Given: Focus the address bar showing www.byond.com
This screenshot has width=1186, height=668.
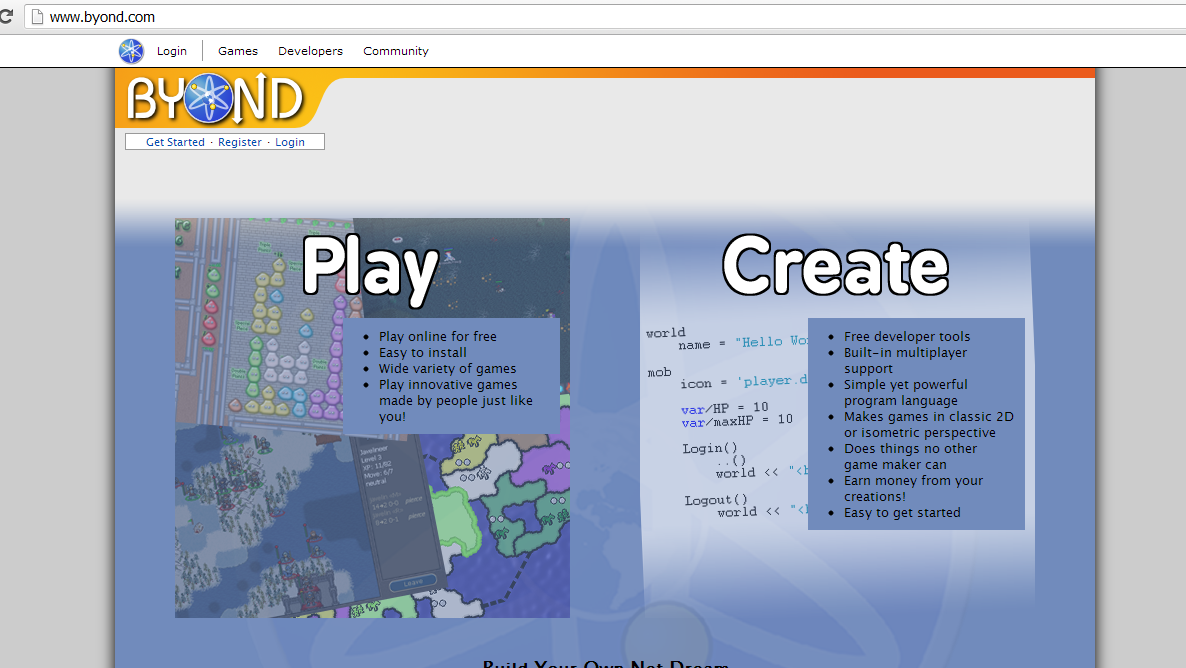Looking at the screenshot, I should click(x=605, y=17).
